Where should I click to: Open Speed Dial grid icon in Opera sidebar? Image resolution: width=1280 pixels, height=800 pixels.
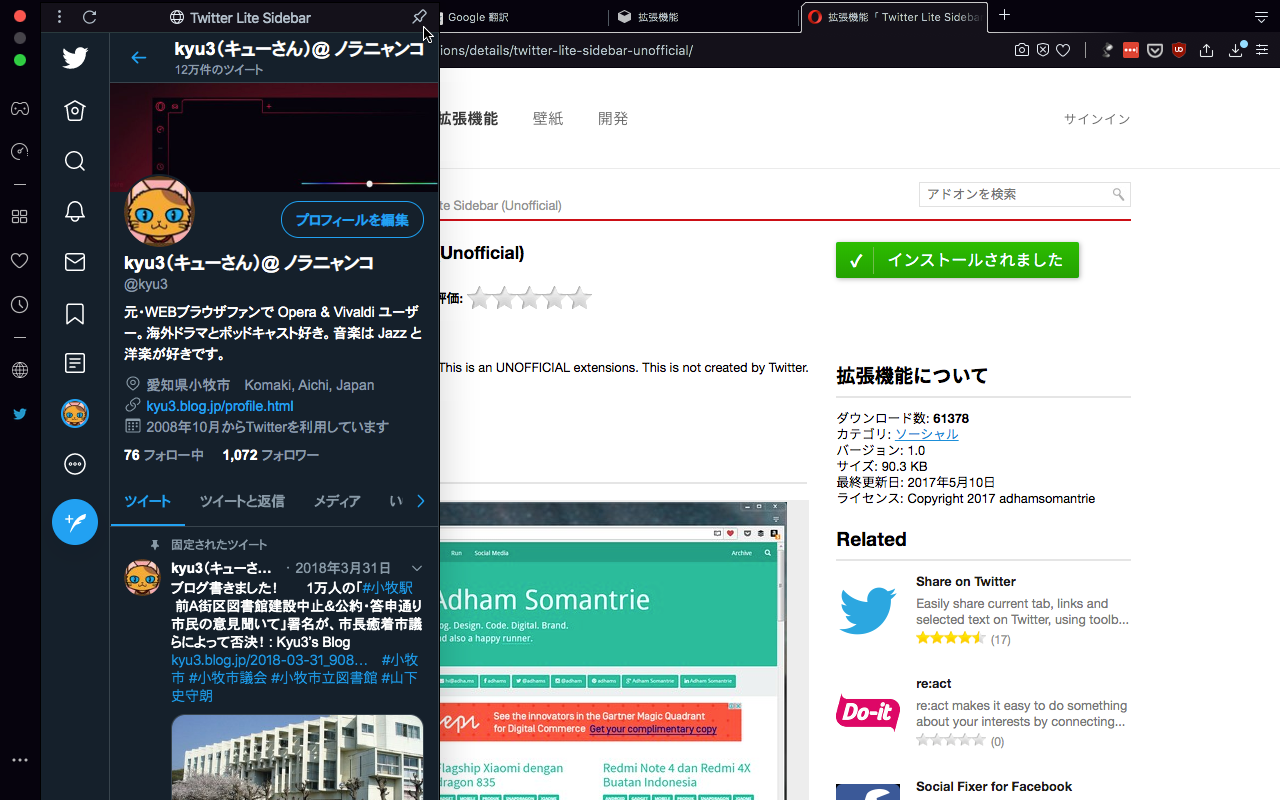tap(19, 216)
